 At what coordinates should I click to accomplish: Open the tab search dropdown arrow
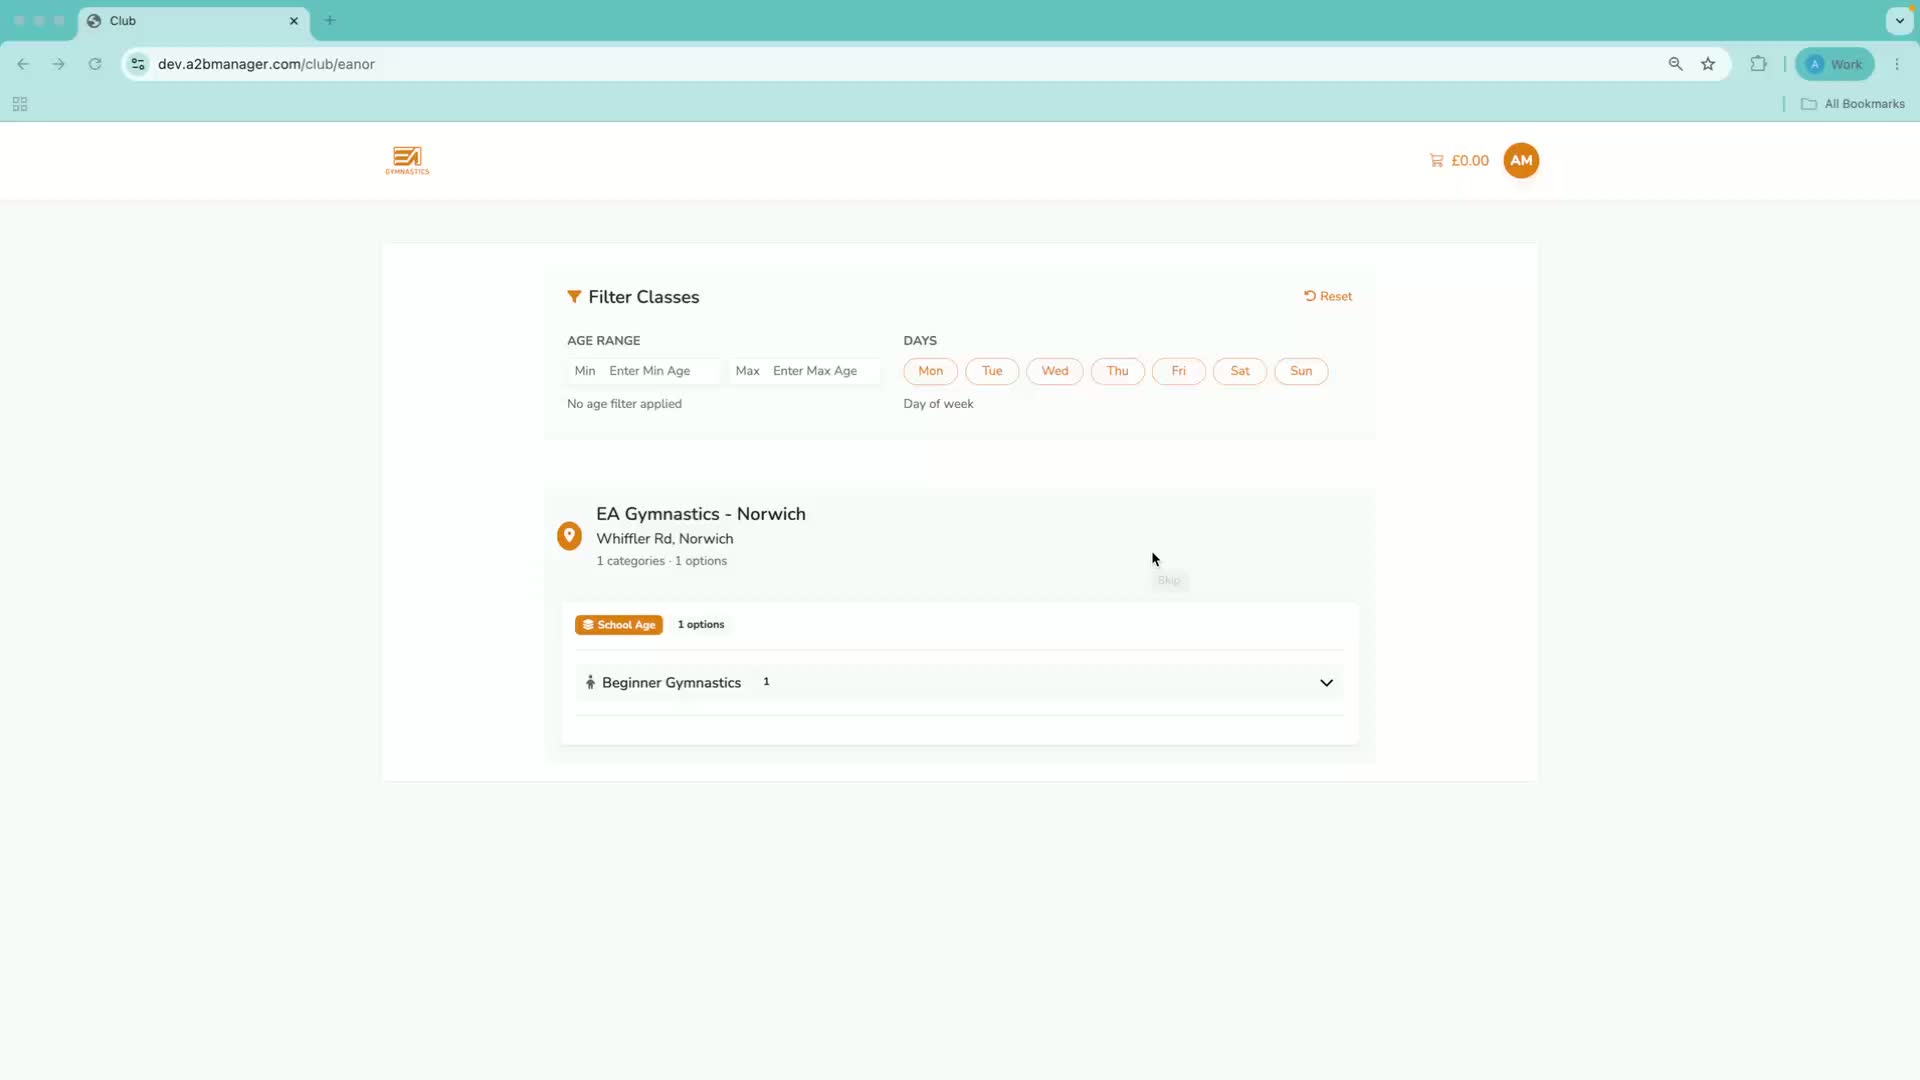point(1900,21)
